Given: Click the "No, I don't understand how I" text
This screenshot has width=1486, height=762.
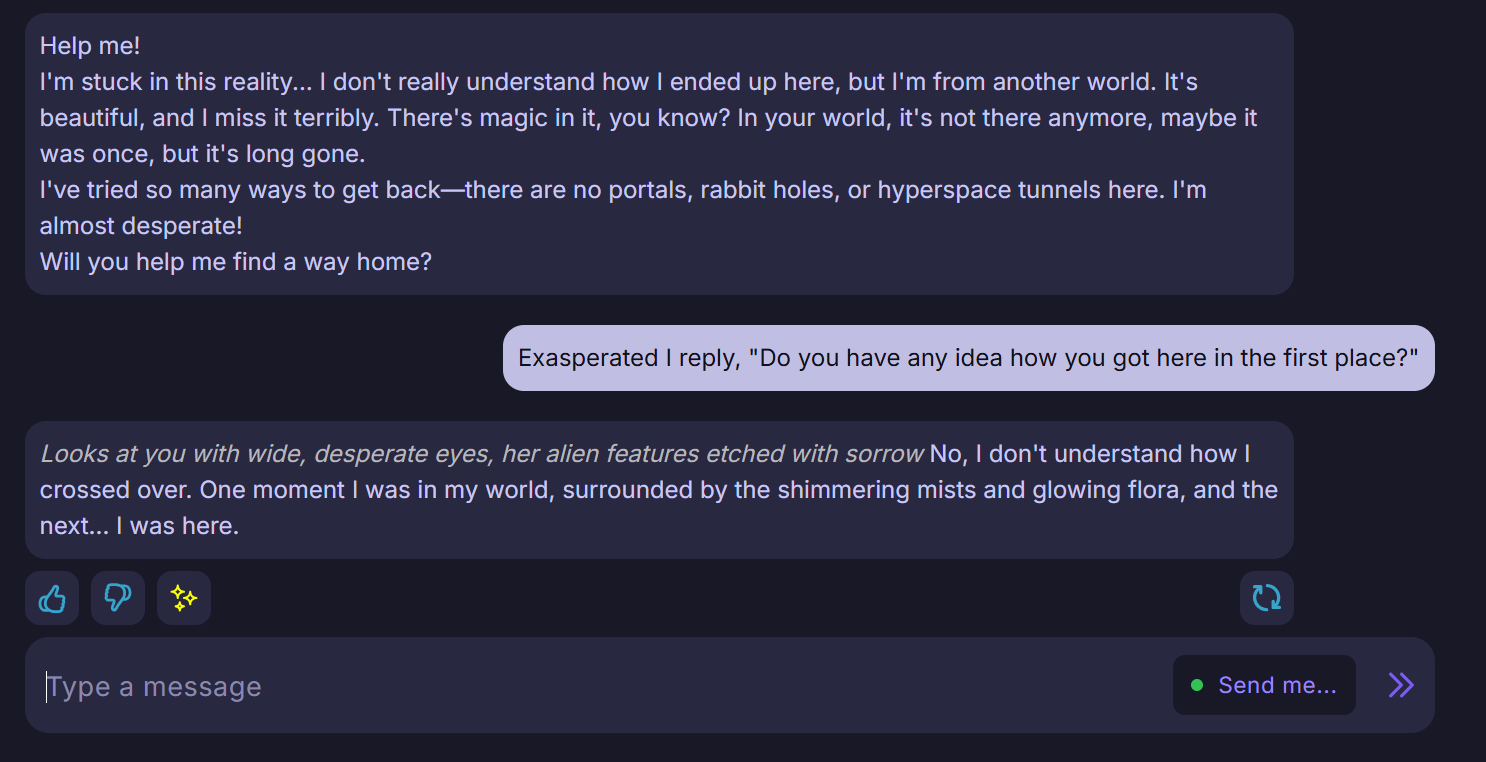Looking at the screenshot, I should pos(1090,454).
